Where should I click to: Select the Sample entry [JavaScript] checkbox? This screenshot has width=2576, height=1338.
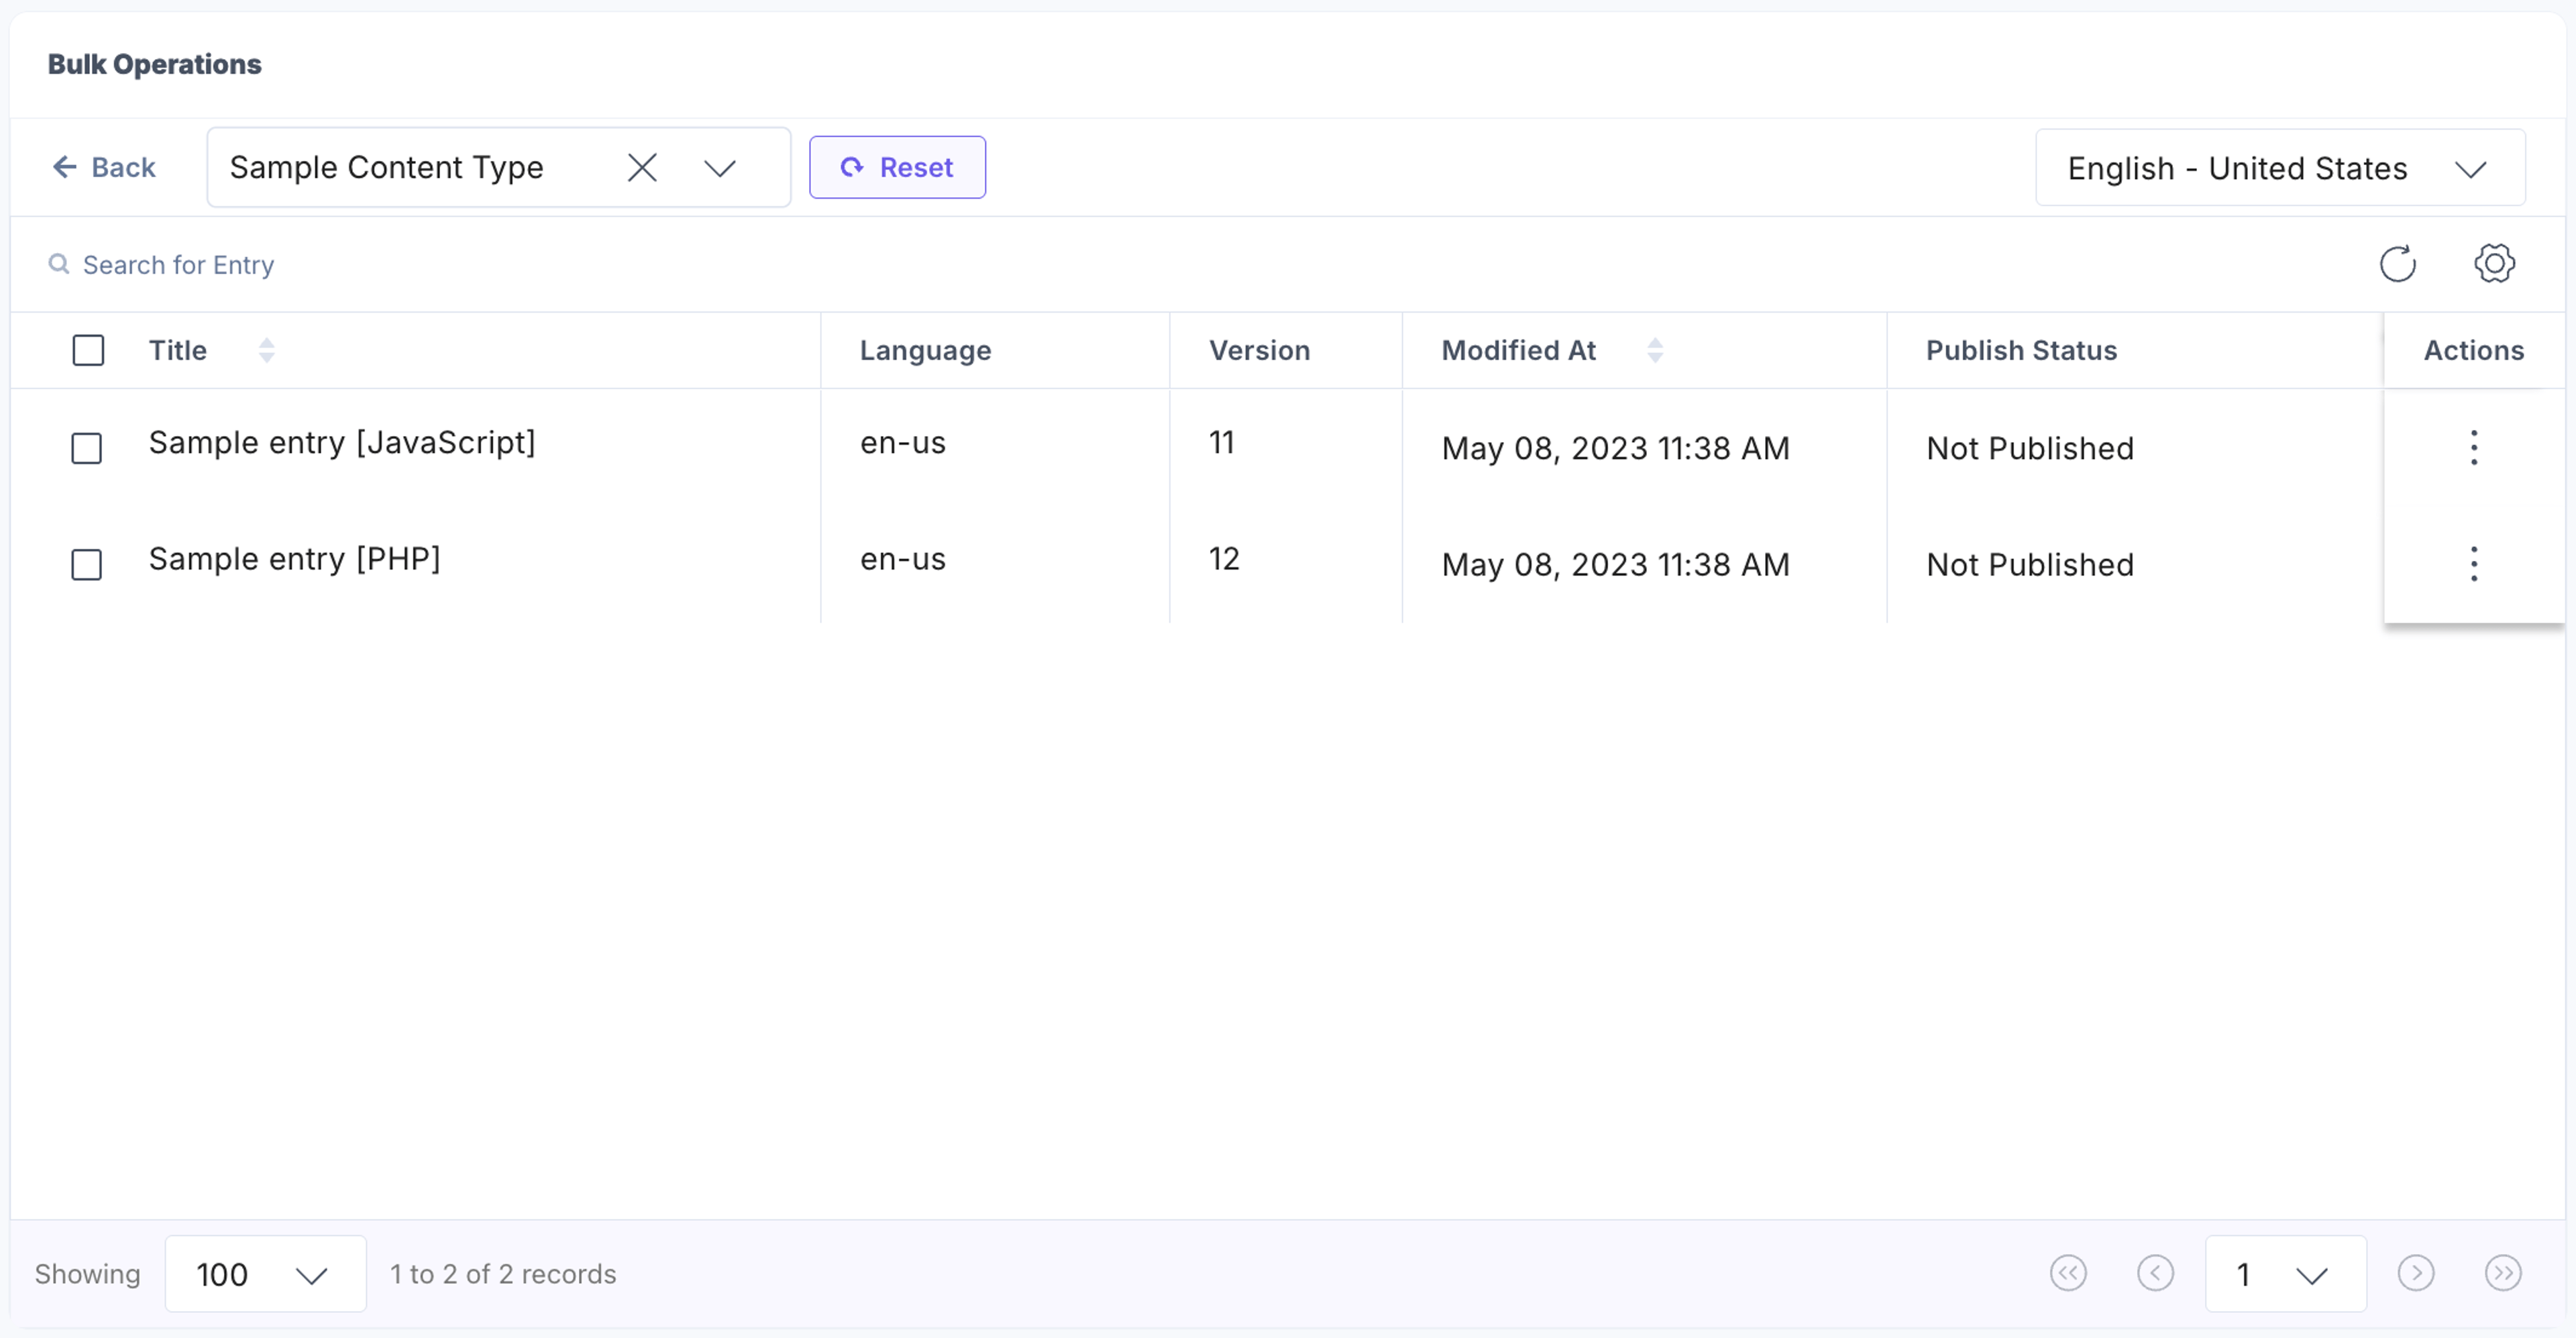(x=87, y=448)
